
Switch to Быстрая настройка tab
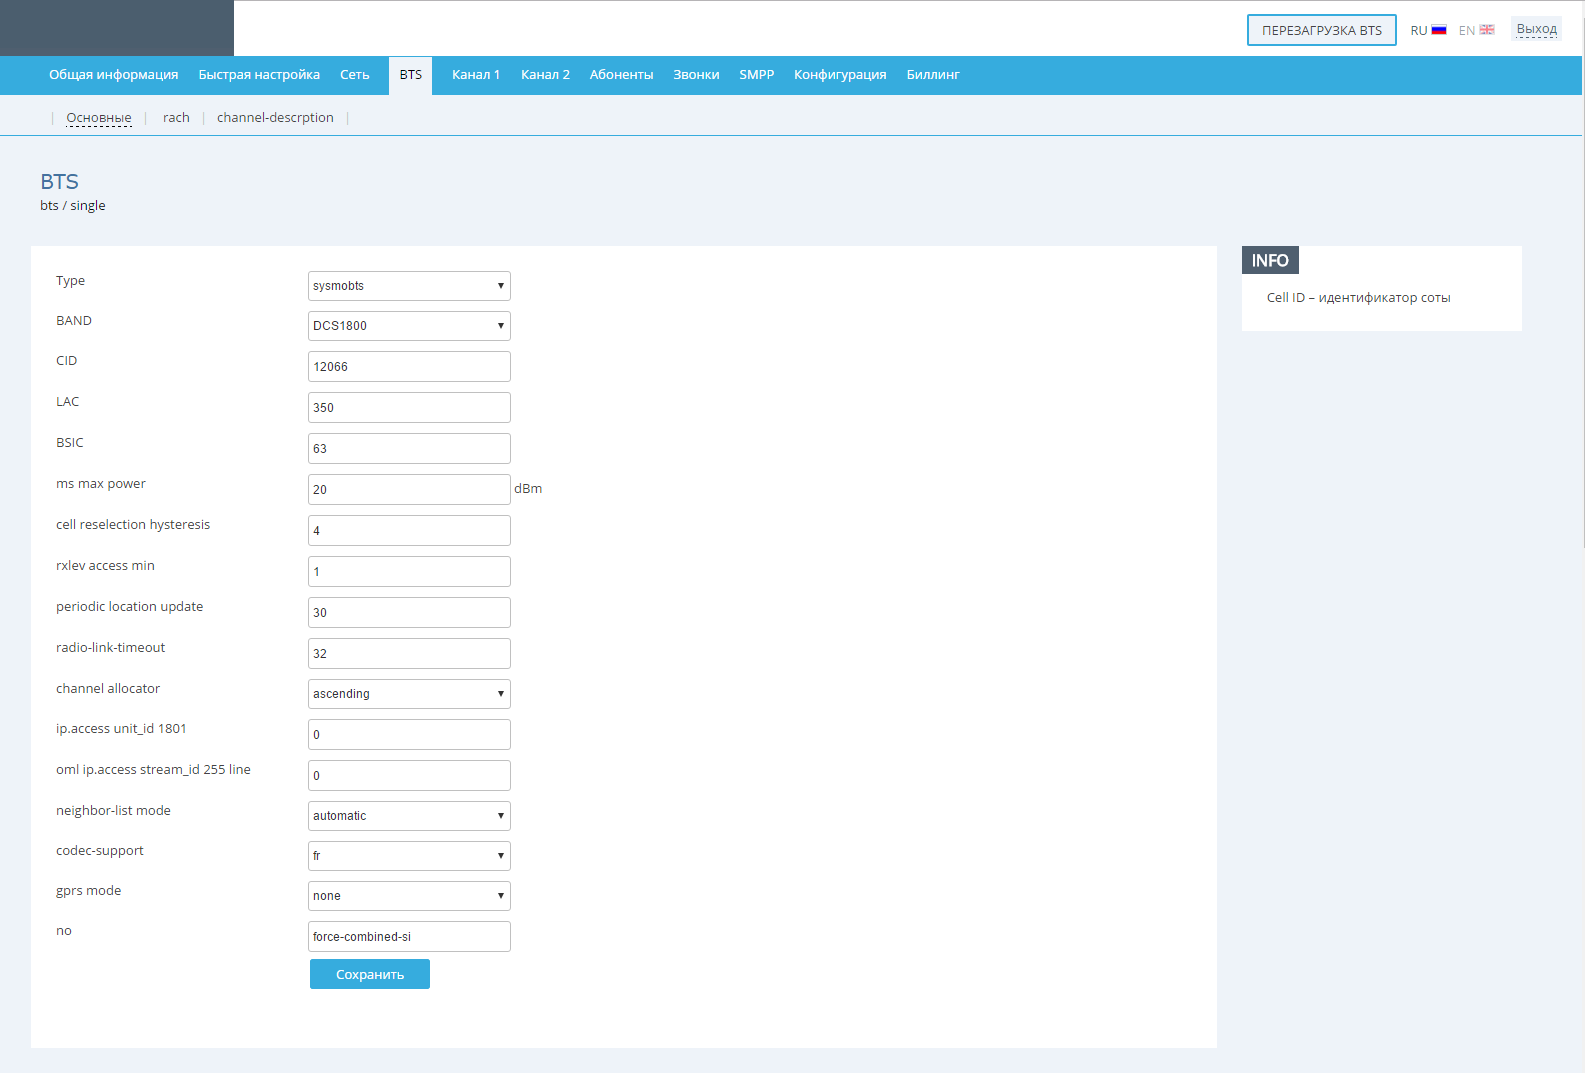tap(259, 75)
